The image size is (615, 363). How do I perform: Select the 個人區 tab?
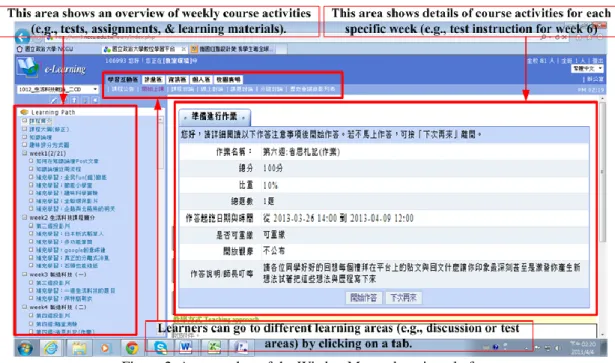(x=201, y=80)
